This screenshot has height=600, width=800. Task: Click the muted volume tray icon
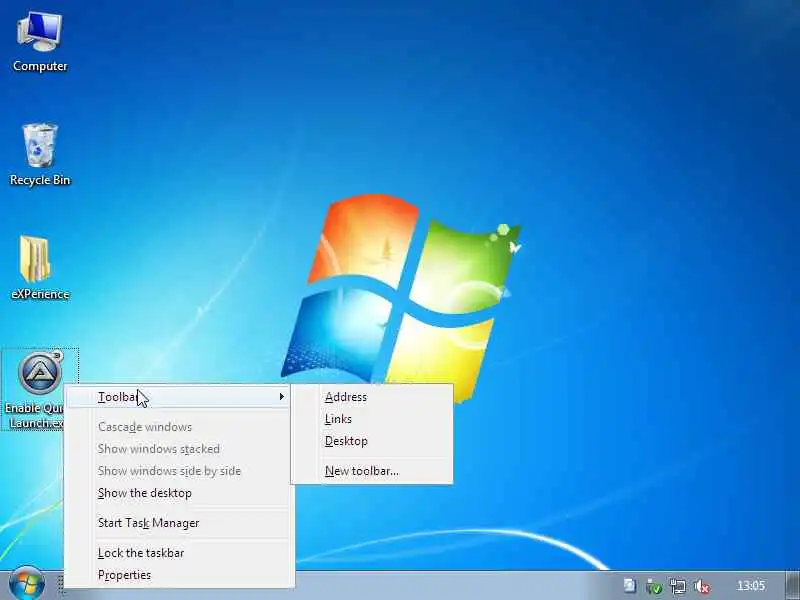[x=703, y=586]
